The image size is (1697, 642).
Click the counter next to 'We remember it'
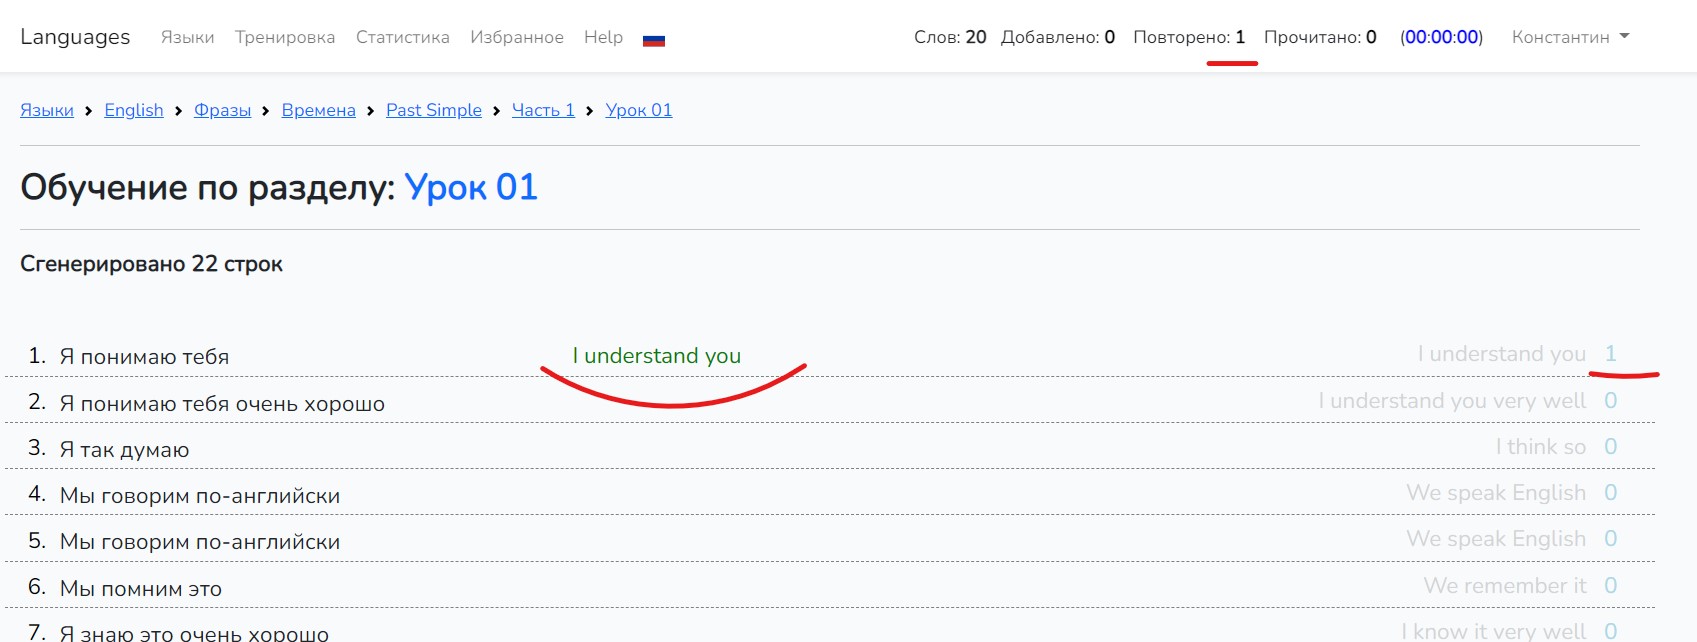pos(1610,586)
